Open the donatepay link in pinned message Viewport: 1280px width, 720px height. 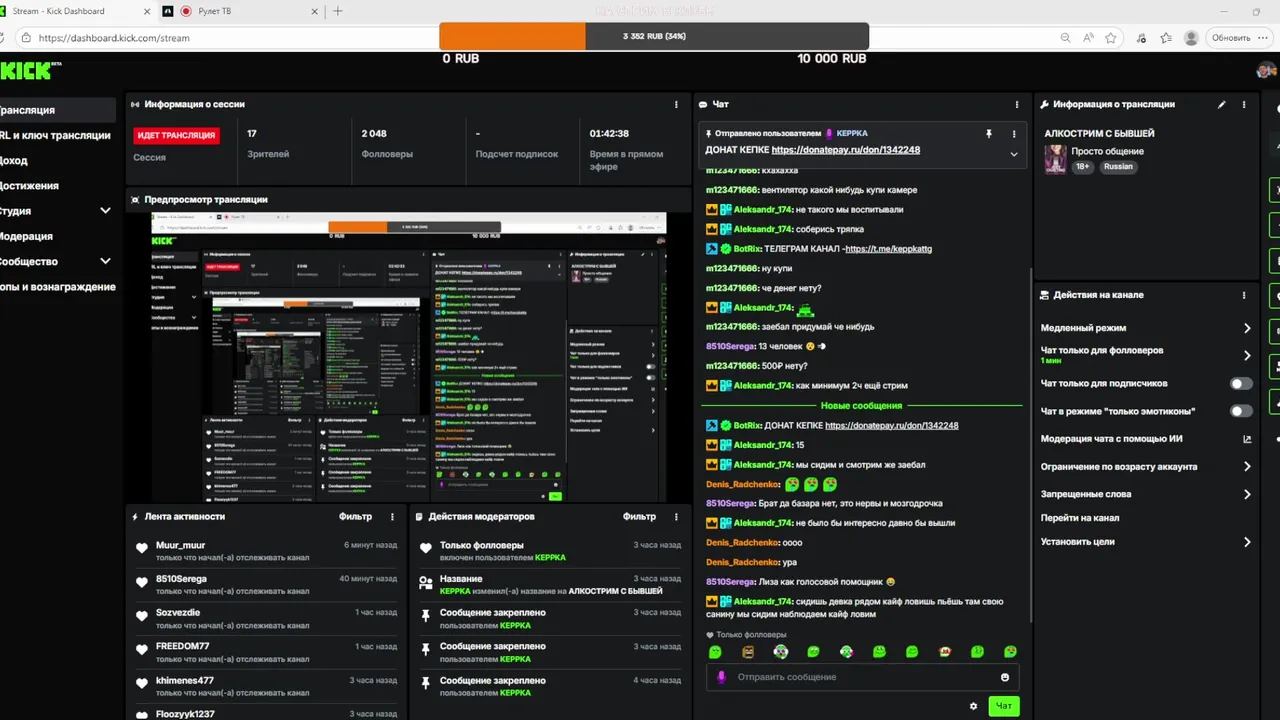tap(846, 150)
